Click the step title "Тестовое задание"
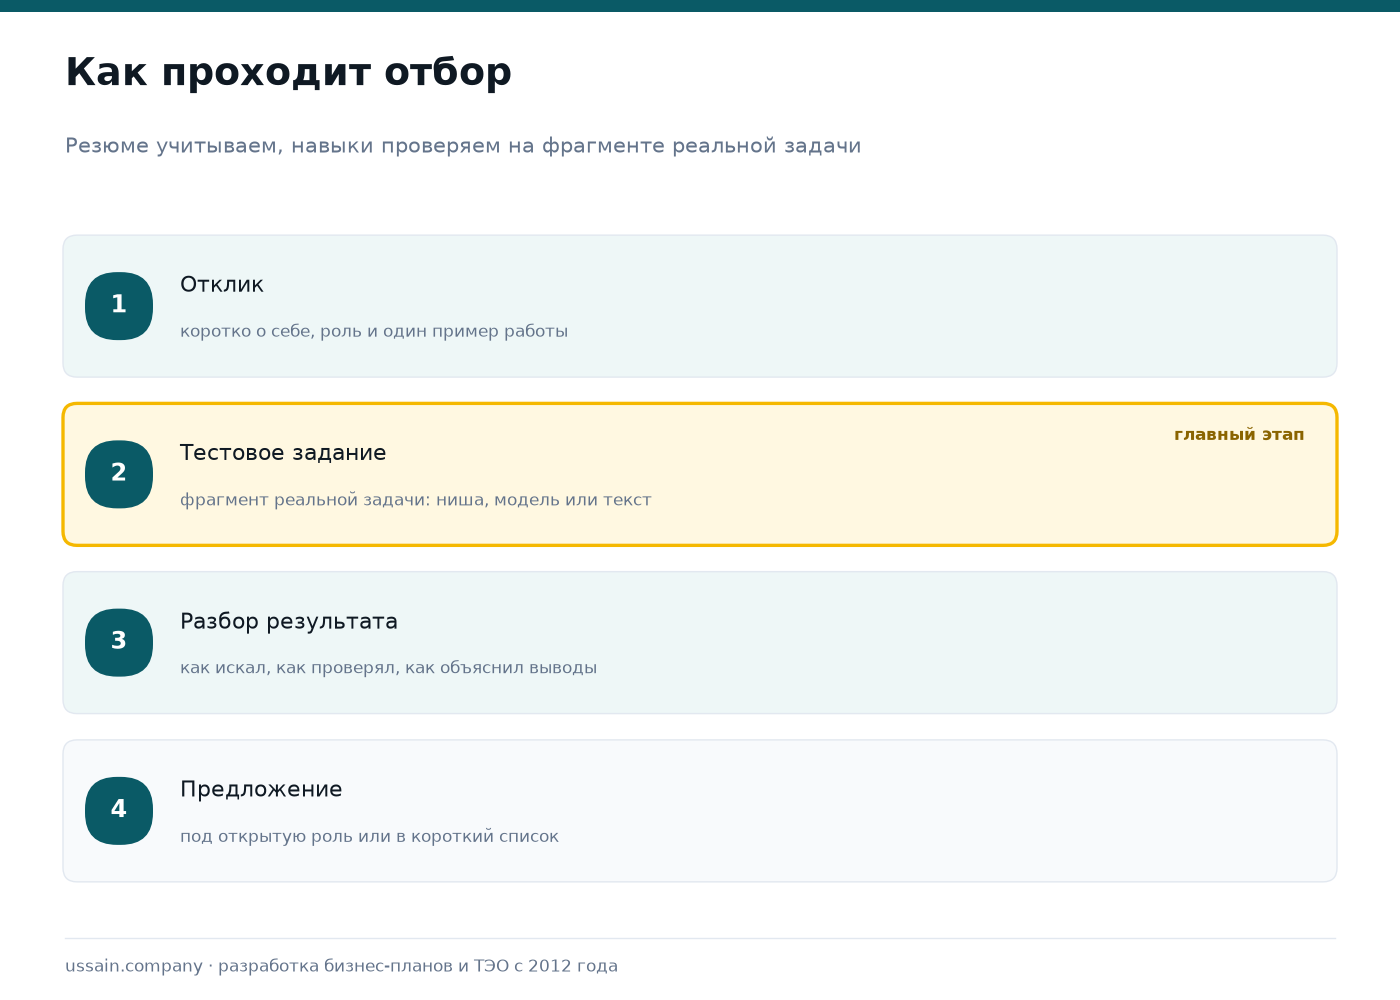Screen dimensions: 1400x1000 283,453
